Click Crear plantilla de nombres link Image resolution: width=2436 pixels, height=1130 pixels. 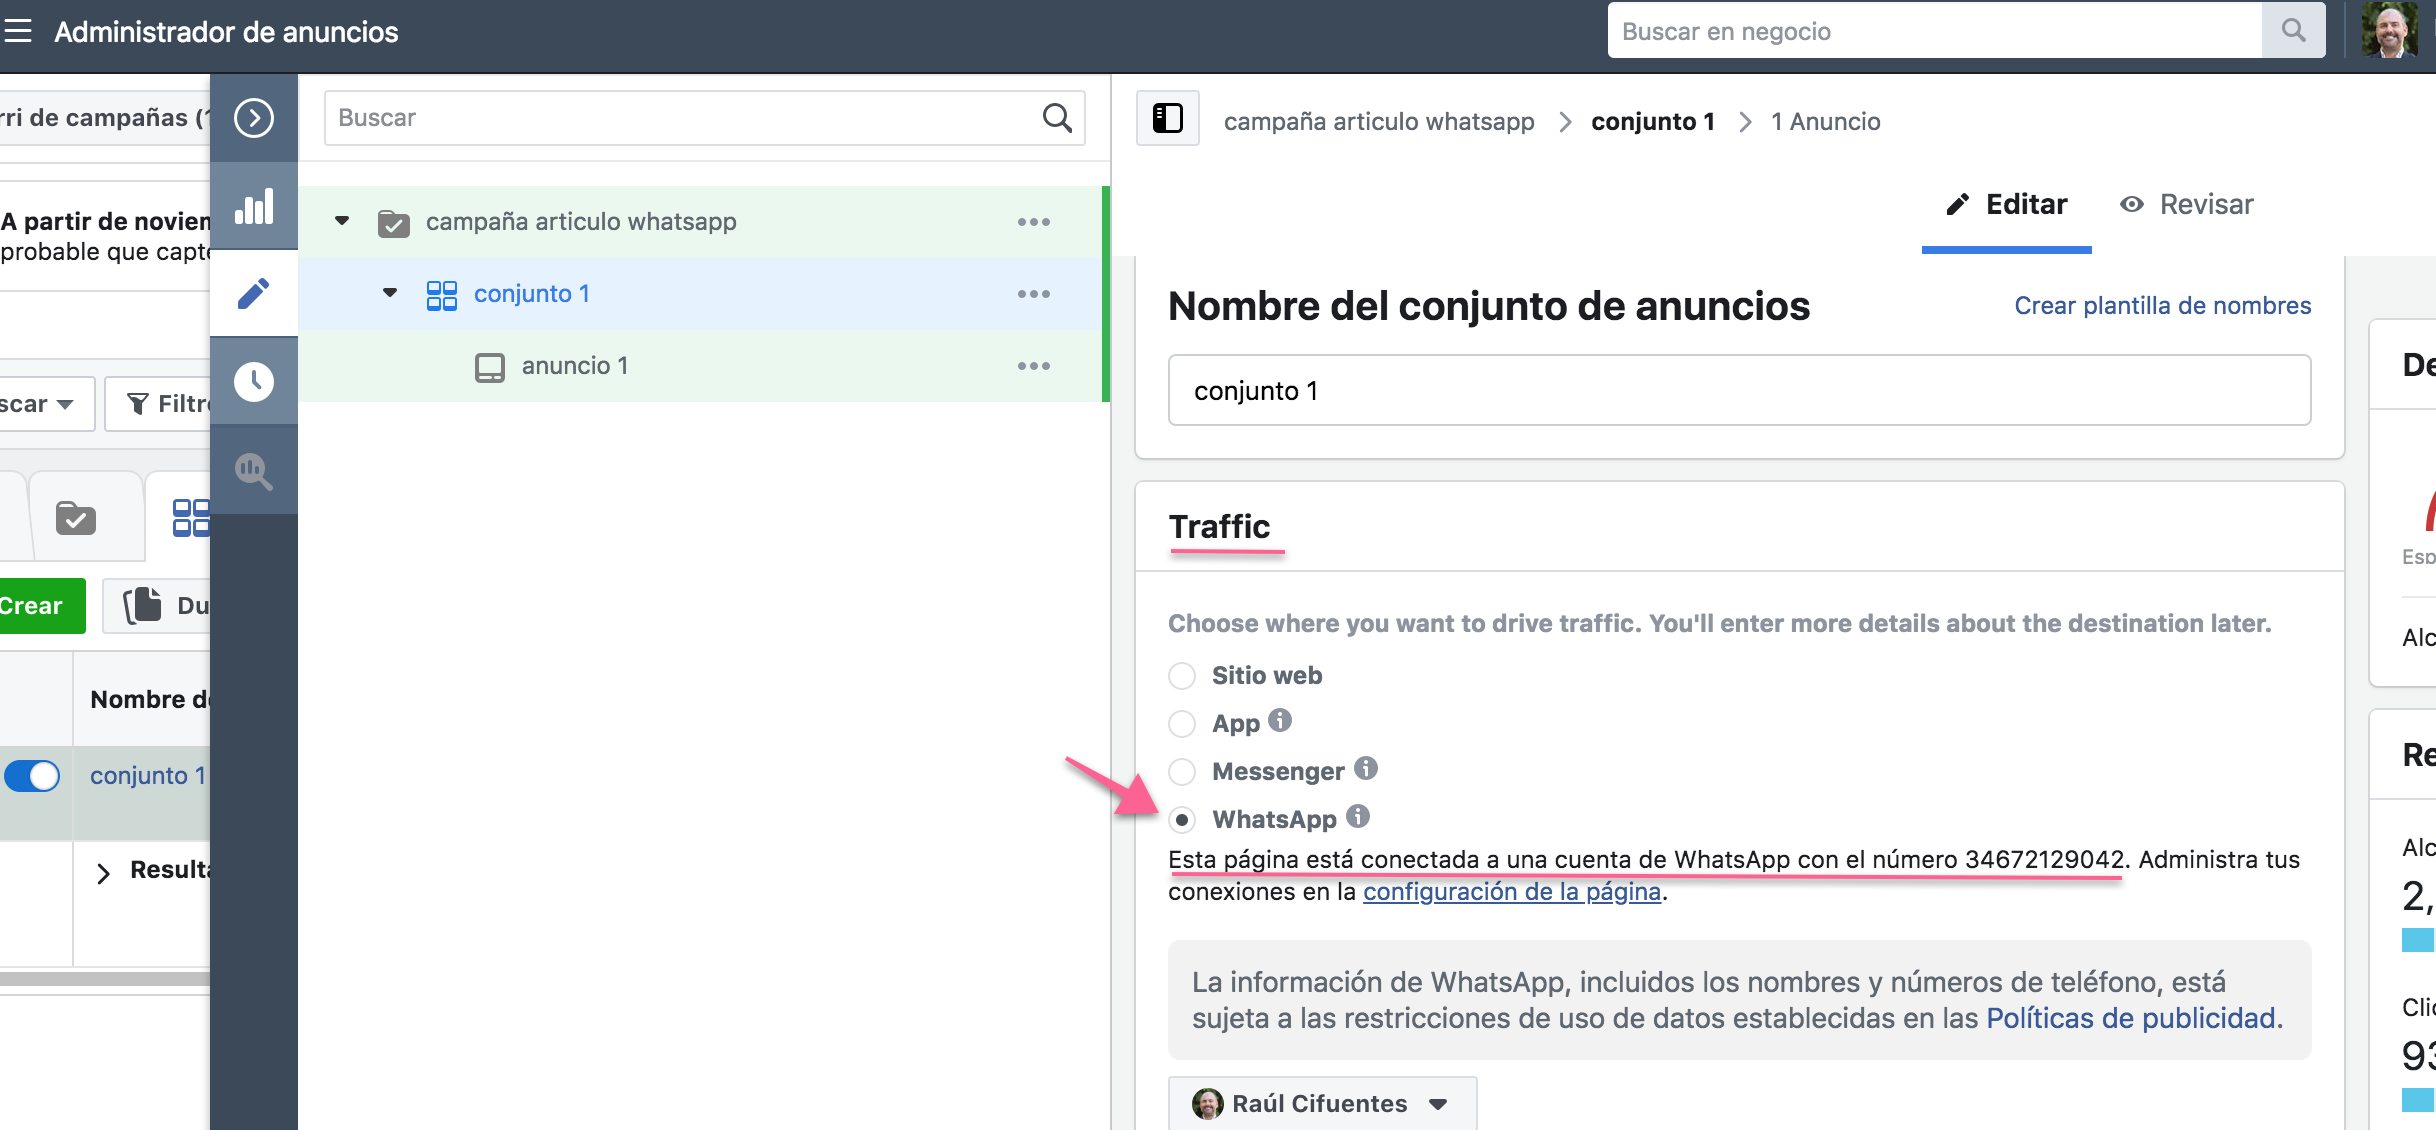coord(2162,305)
